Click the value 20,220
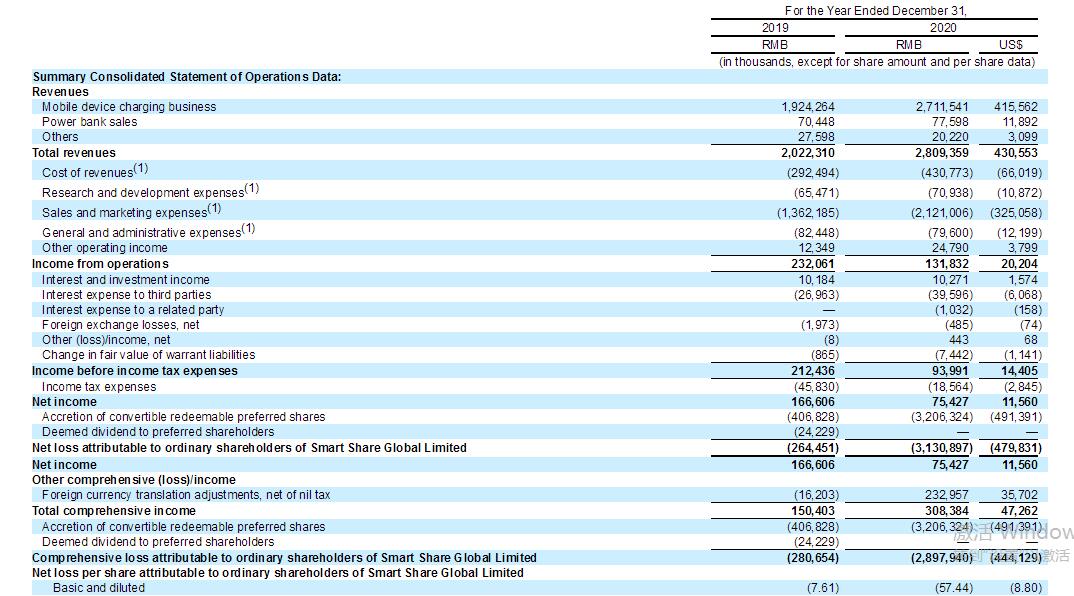Screen dimensions: 1074x596 click(x=950, y=137)
